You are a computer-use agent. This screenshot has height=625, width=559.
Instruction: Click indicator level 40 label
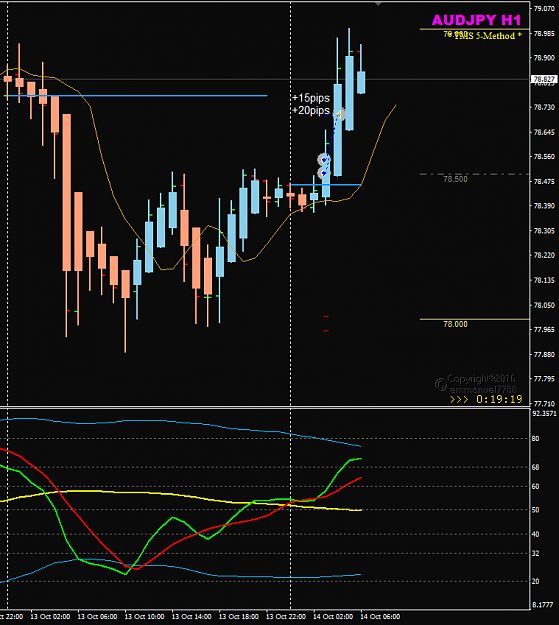535,534
